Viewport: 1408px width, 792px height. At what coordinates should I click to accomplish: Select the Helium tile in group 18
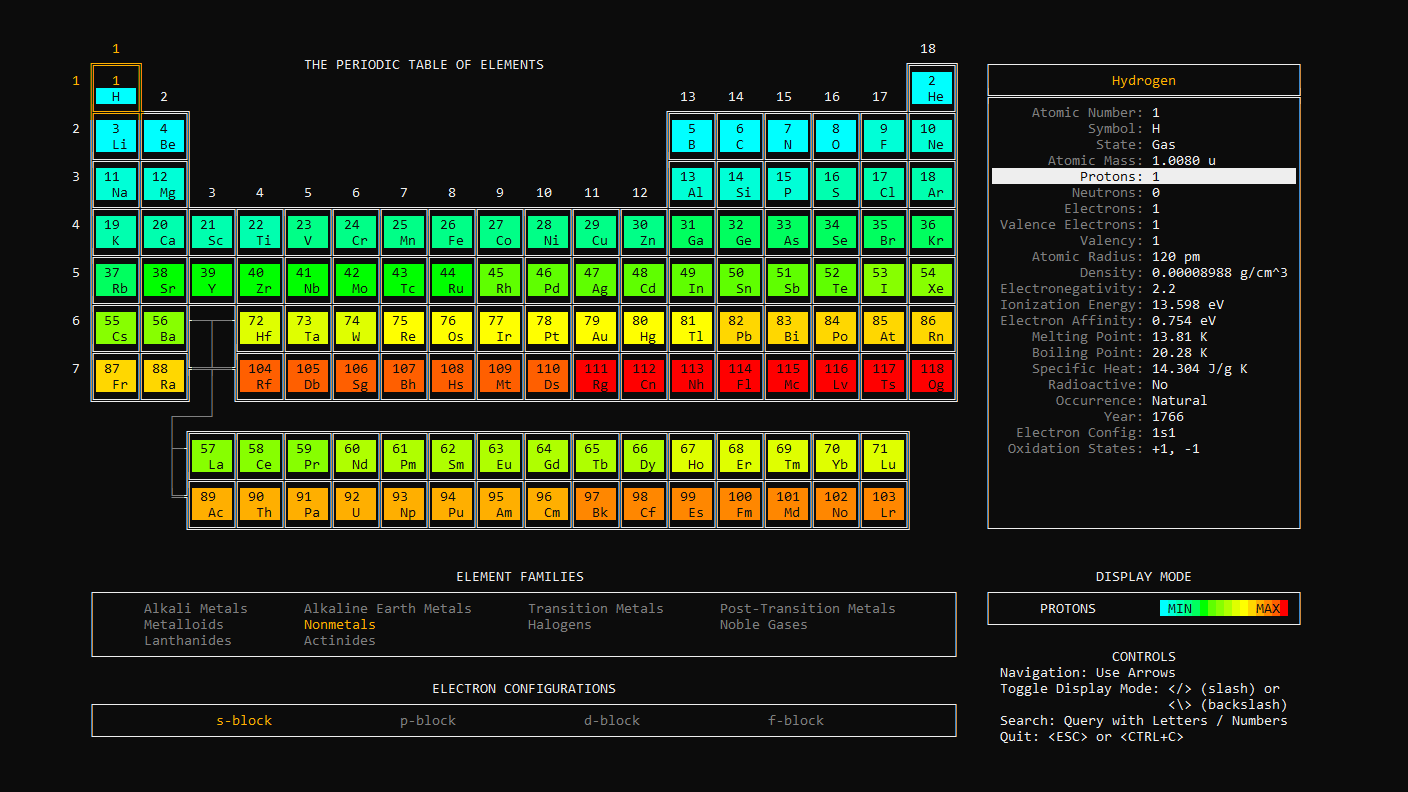932,88
